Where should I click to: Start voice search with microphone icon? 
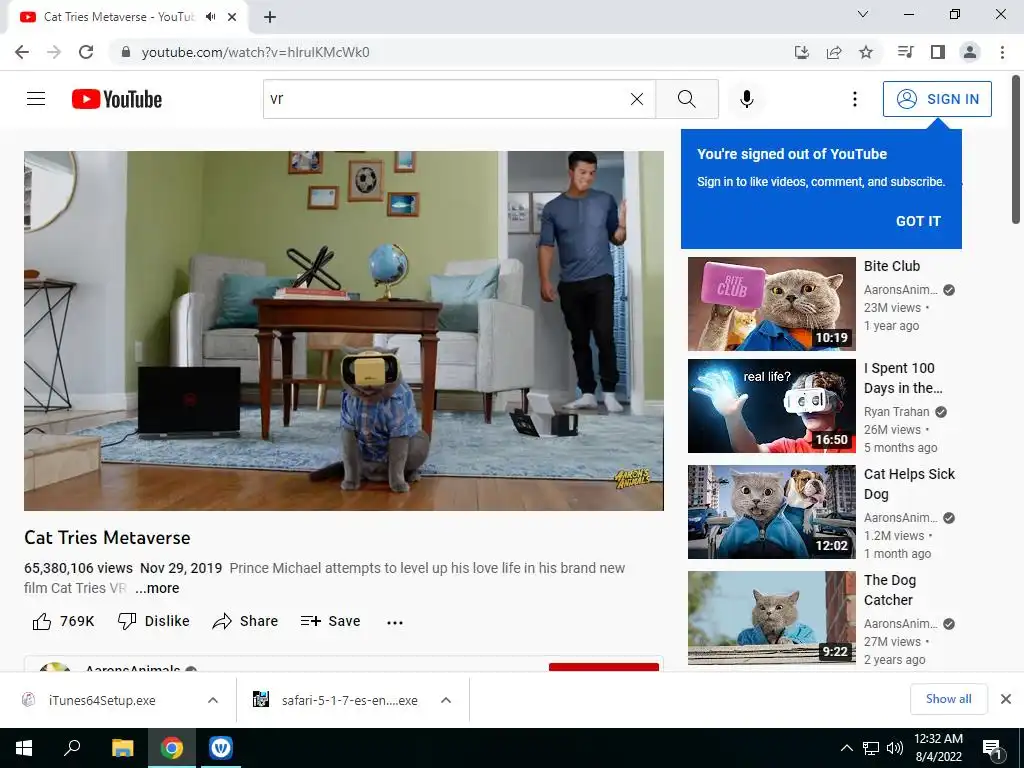click(x=747, y=99)
